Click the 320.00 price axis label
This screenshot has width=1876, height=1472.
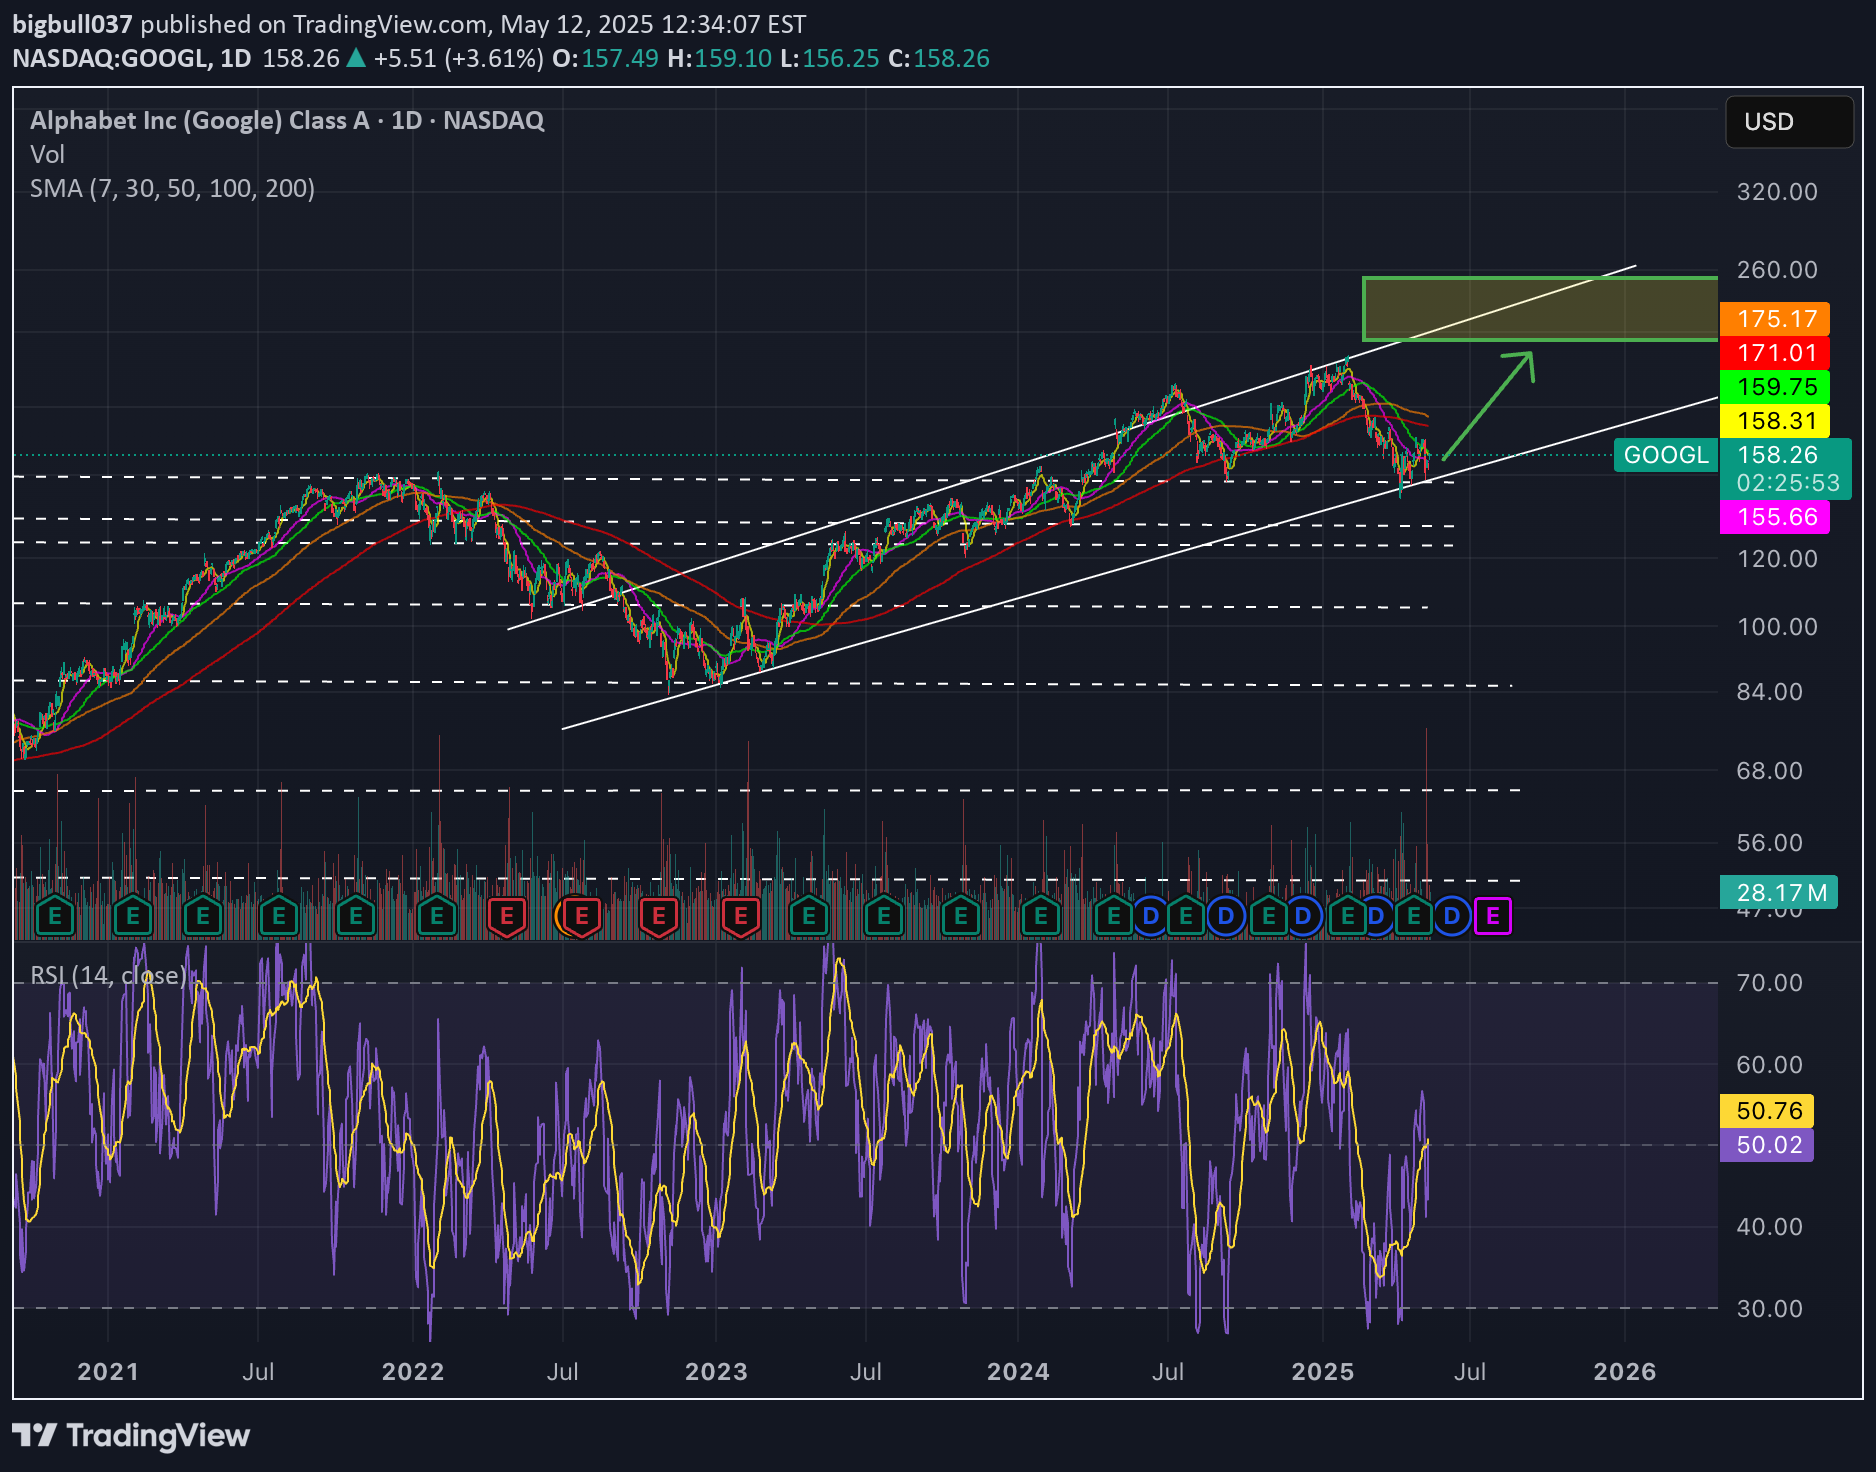click(1777, 192)
